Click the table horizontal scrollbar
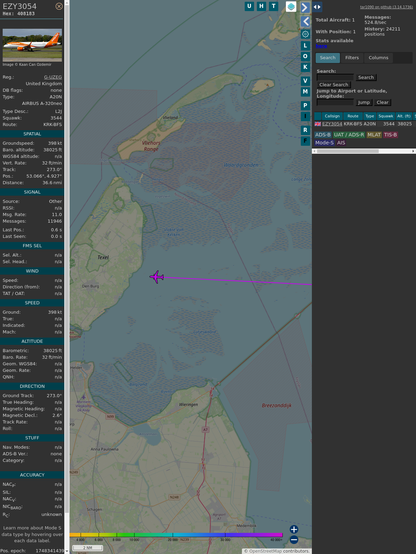Viewport: 416px width, 554px height. pyautogui.click(x=364, y=151)
